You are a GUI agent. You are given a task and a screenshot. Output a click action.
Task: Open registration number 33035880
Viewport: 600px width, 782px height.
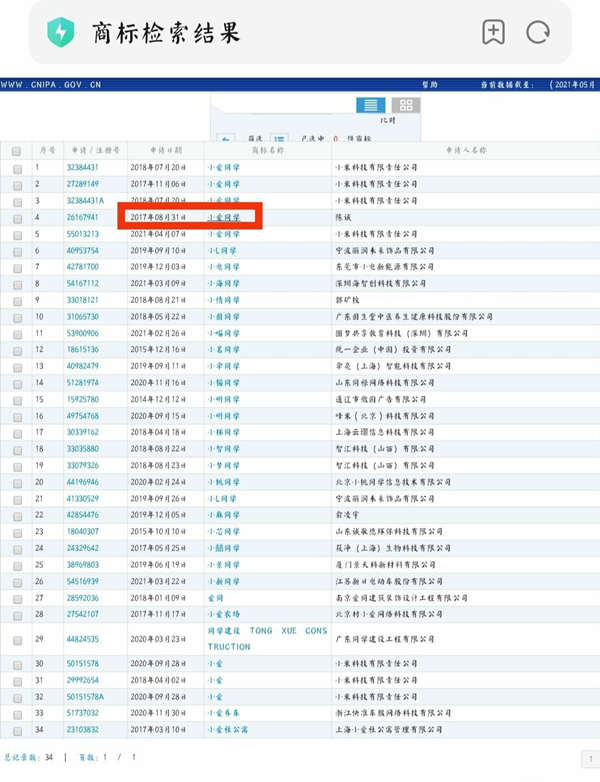(82, 448)
